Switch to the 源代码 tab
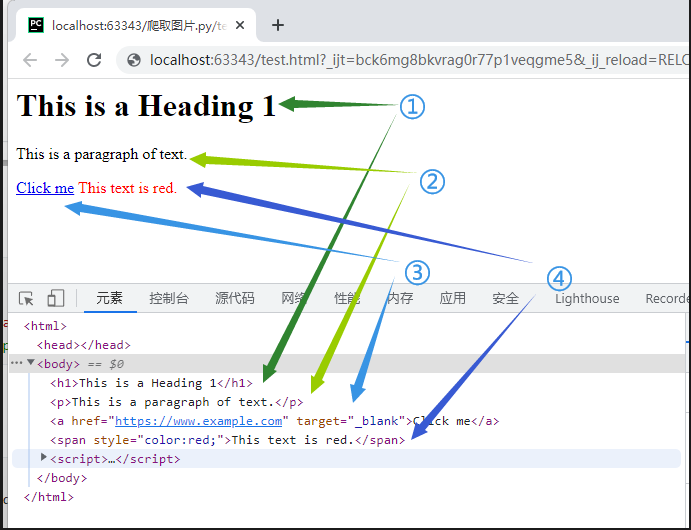The height and width of the screenshot is (530, 691). pyautogui.click(x=234, y=298)
